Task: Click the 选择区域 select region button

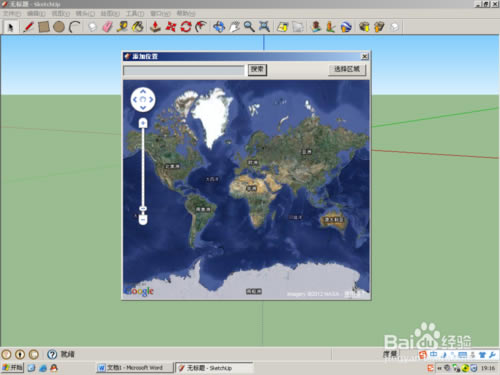Action: (x=347, y=69)
